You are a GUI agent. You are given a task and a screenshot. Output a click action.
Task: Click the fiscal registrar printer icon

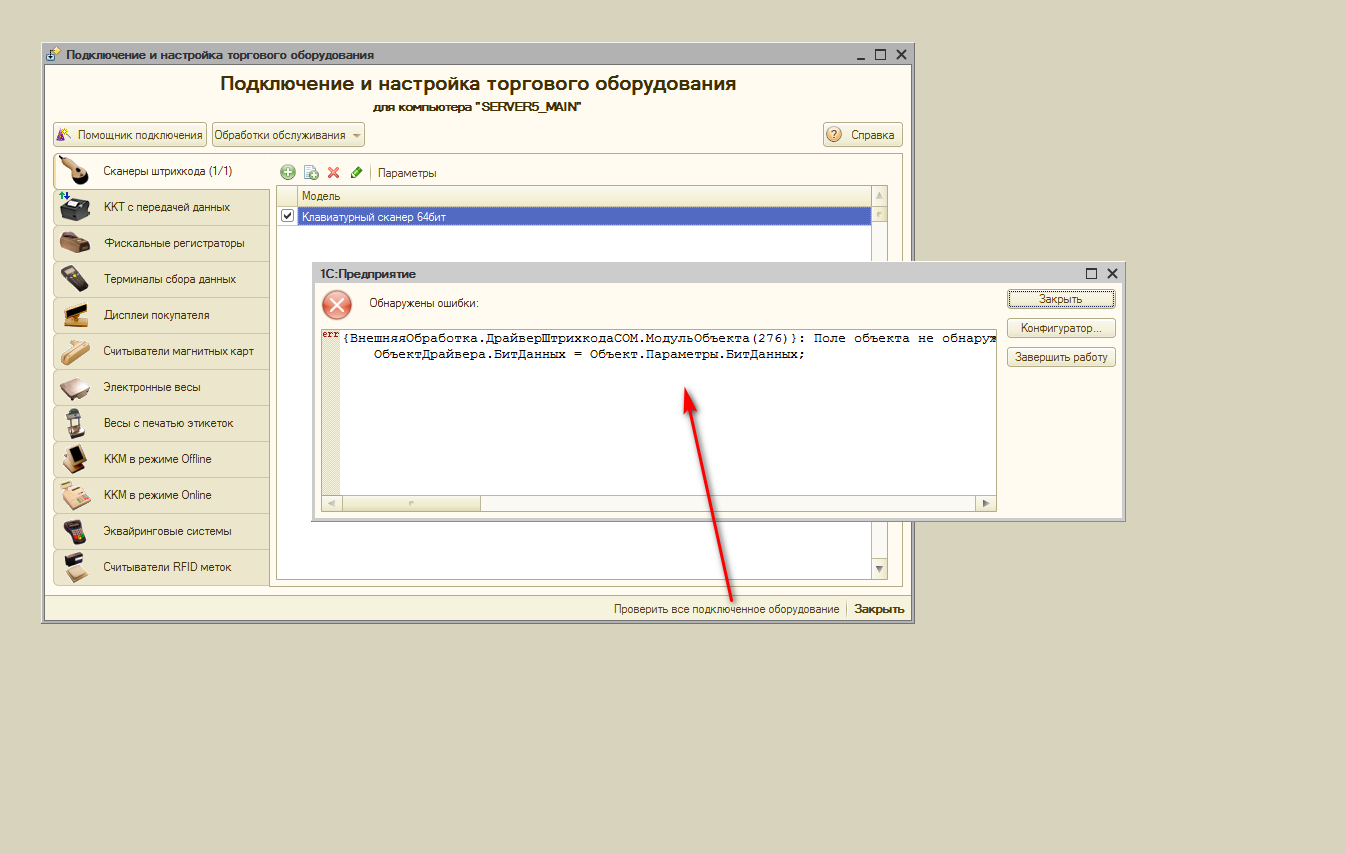click(75, 243)
